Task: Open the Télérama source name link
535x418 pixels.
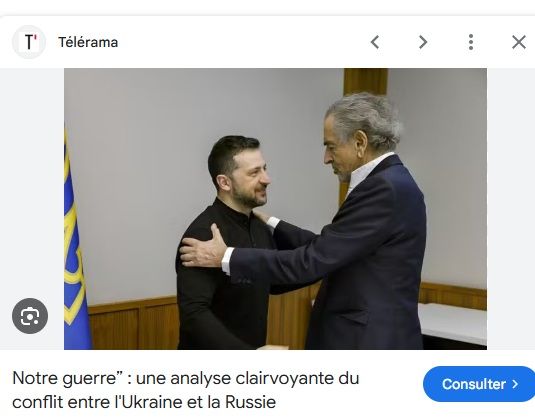Action: (88, 42)
